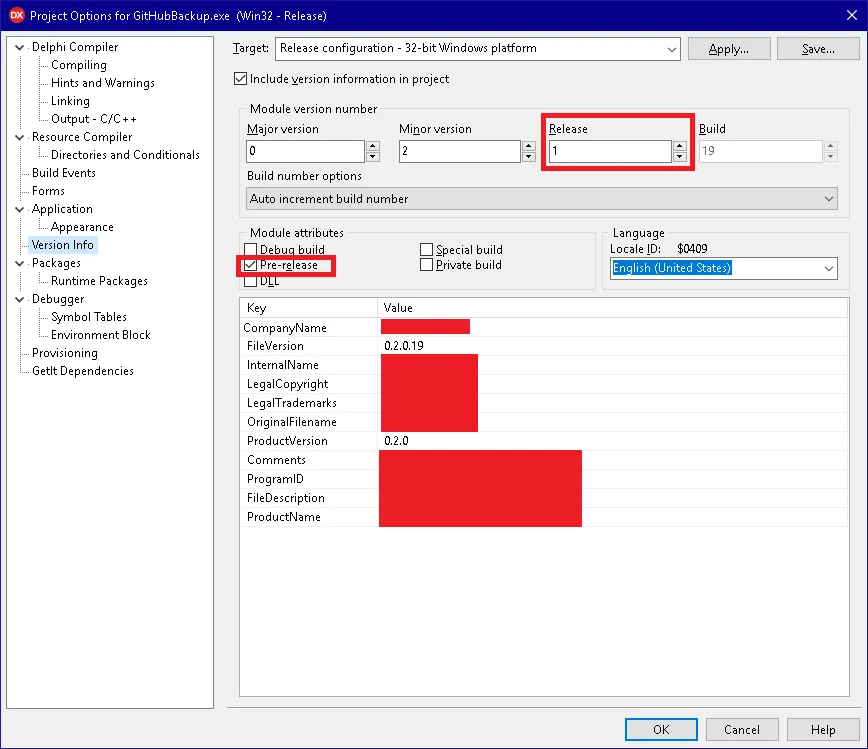Select Version Info tree item
868x749 pixels.
tap(63, 245)
